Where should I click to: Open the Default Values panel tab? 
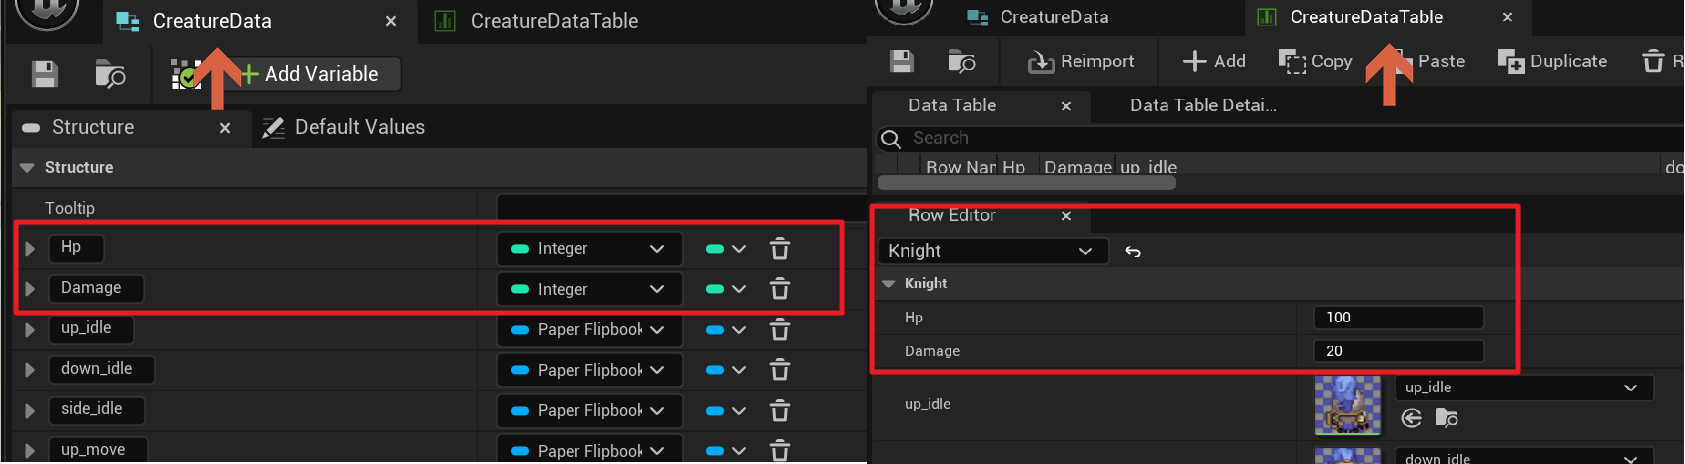[x=344, y=127]
